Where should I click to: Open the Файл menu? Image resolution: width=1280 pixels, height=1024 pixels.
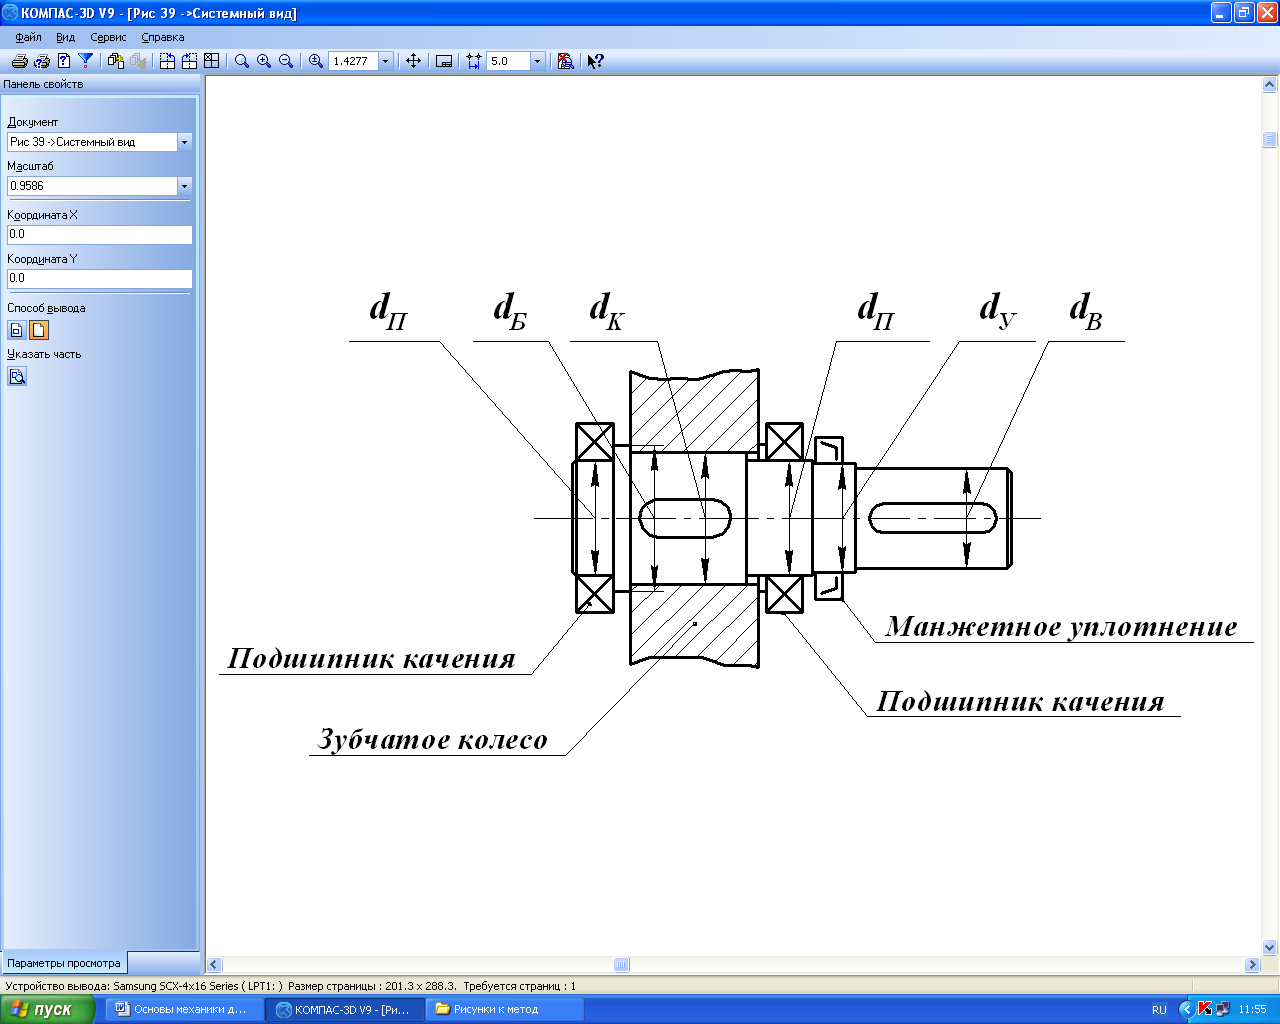28,37
